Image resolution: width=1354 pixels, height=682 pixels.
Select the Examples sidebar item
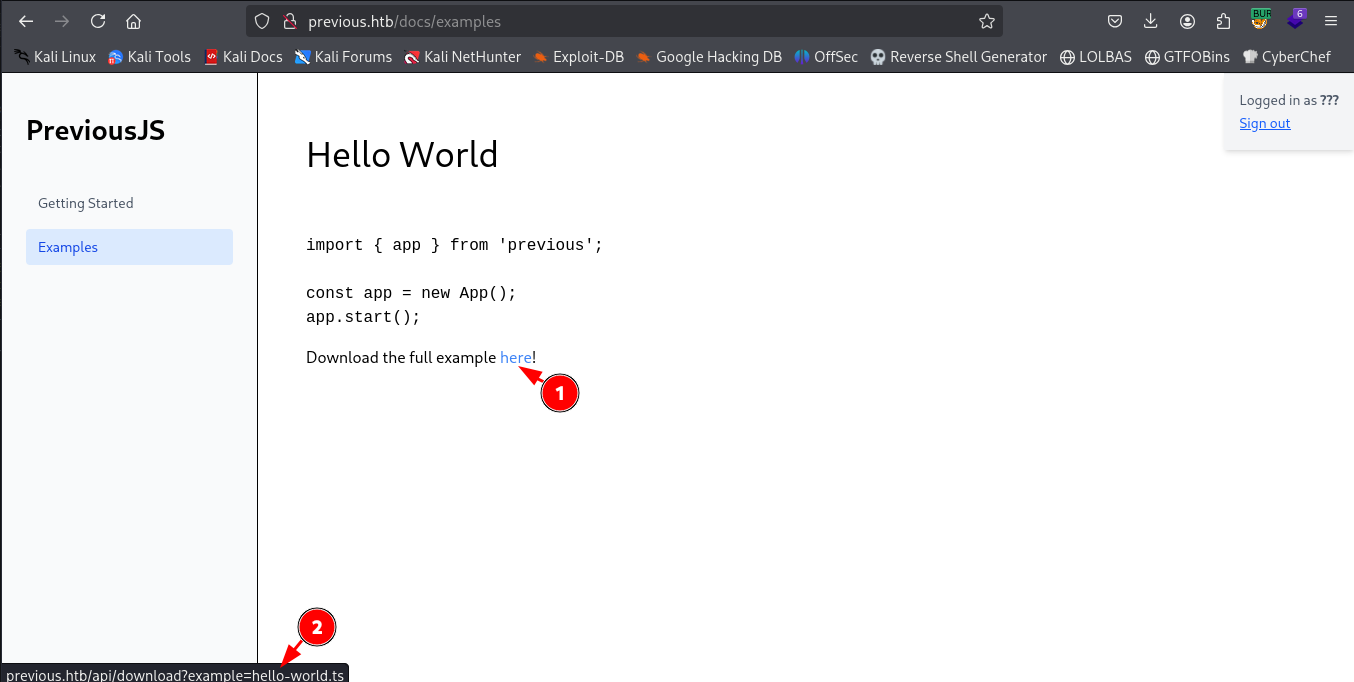coord(68,247)
